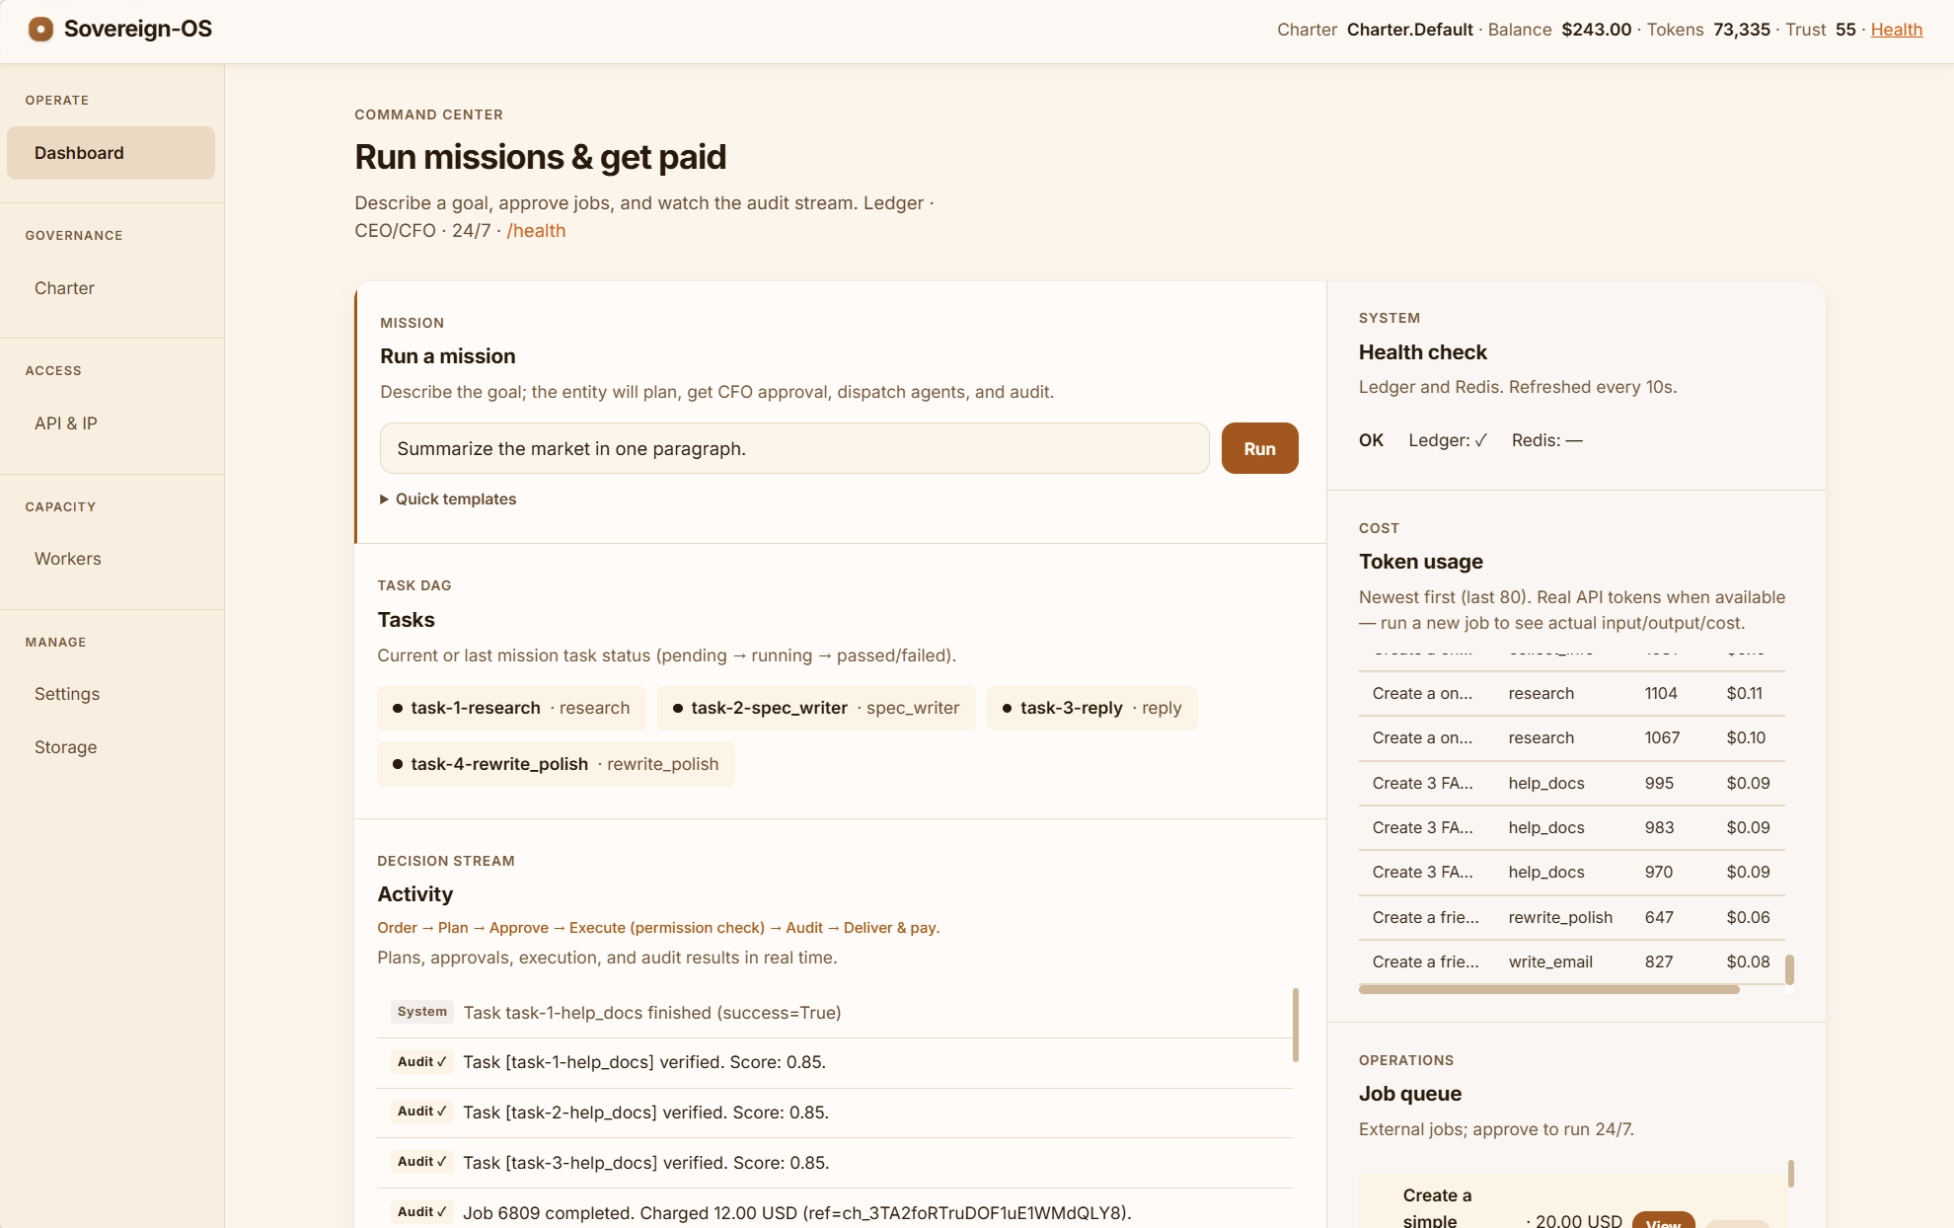
Task: Select the Dashboard sidebar item
Action: [x=110, y=153]
